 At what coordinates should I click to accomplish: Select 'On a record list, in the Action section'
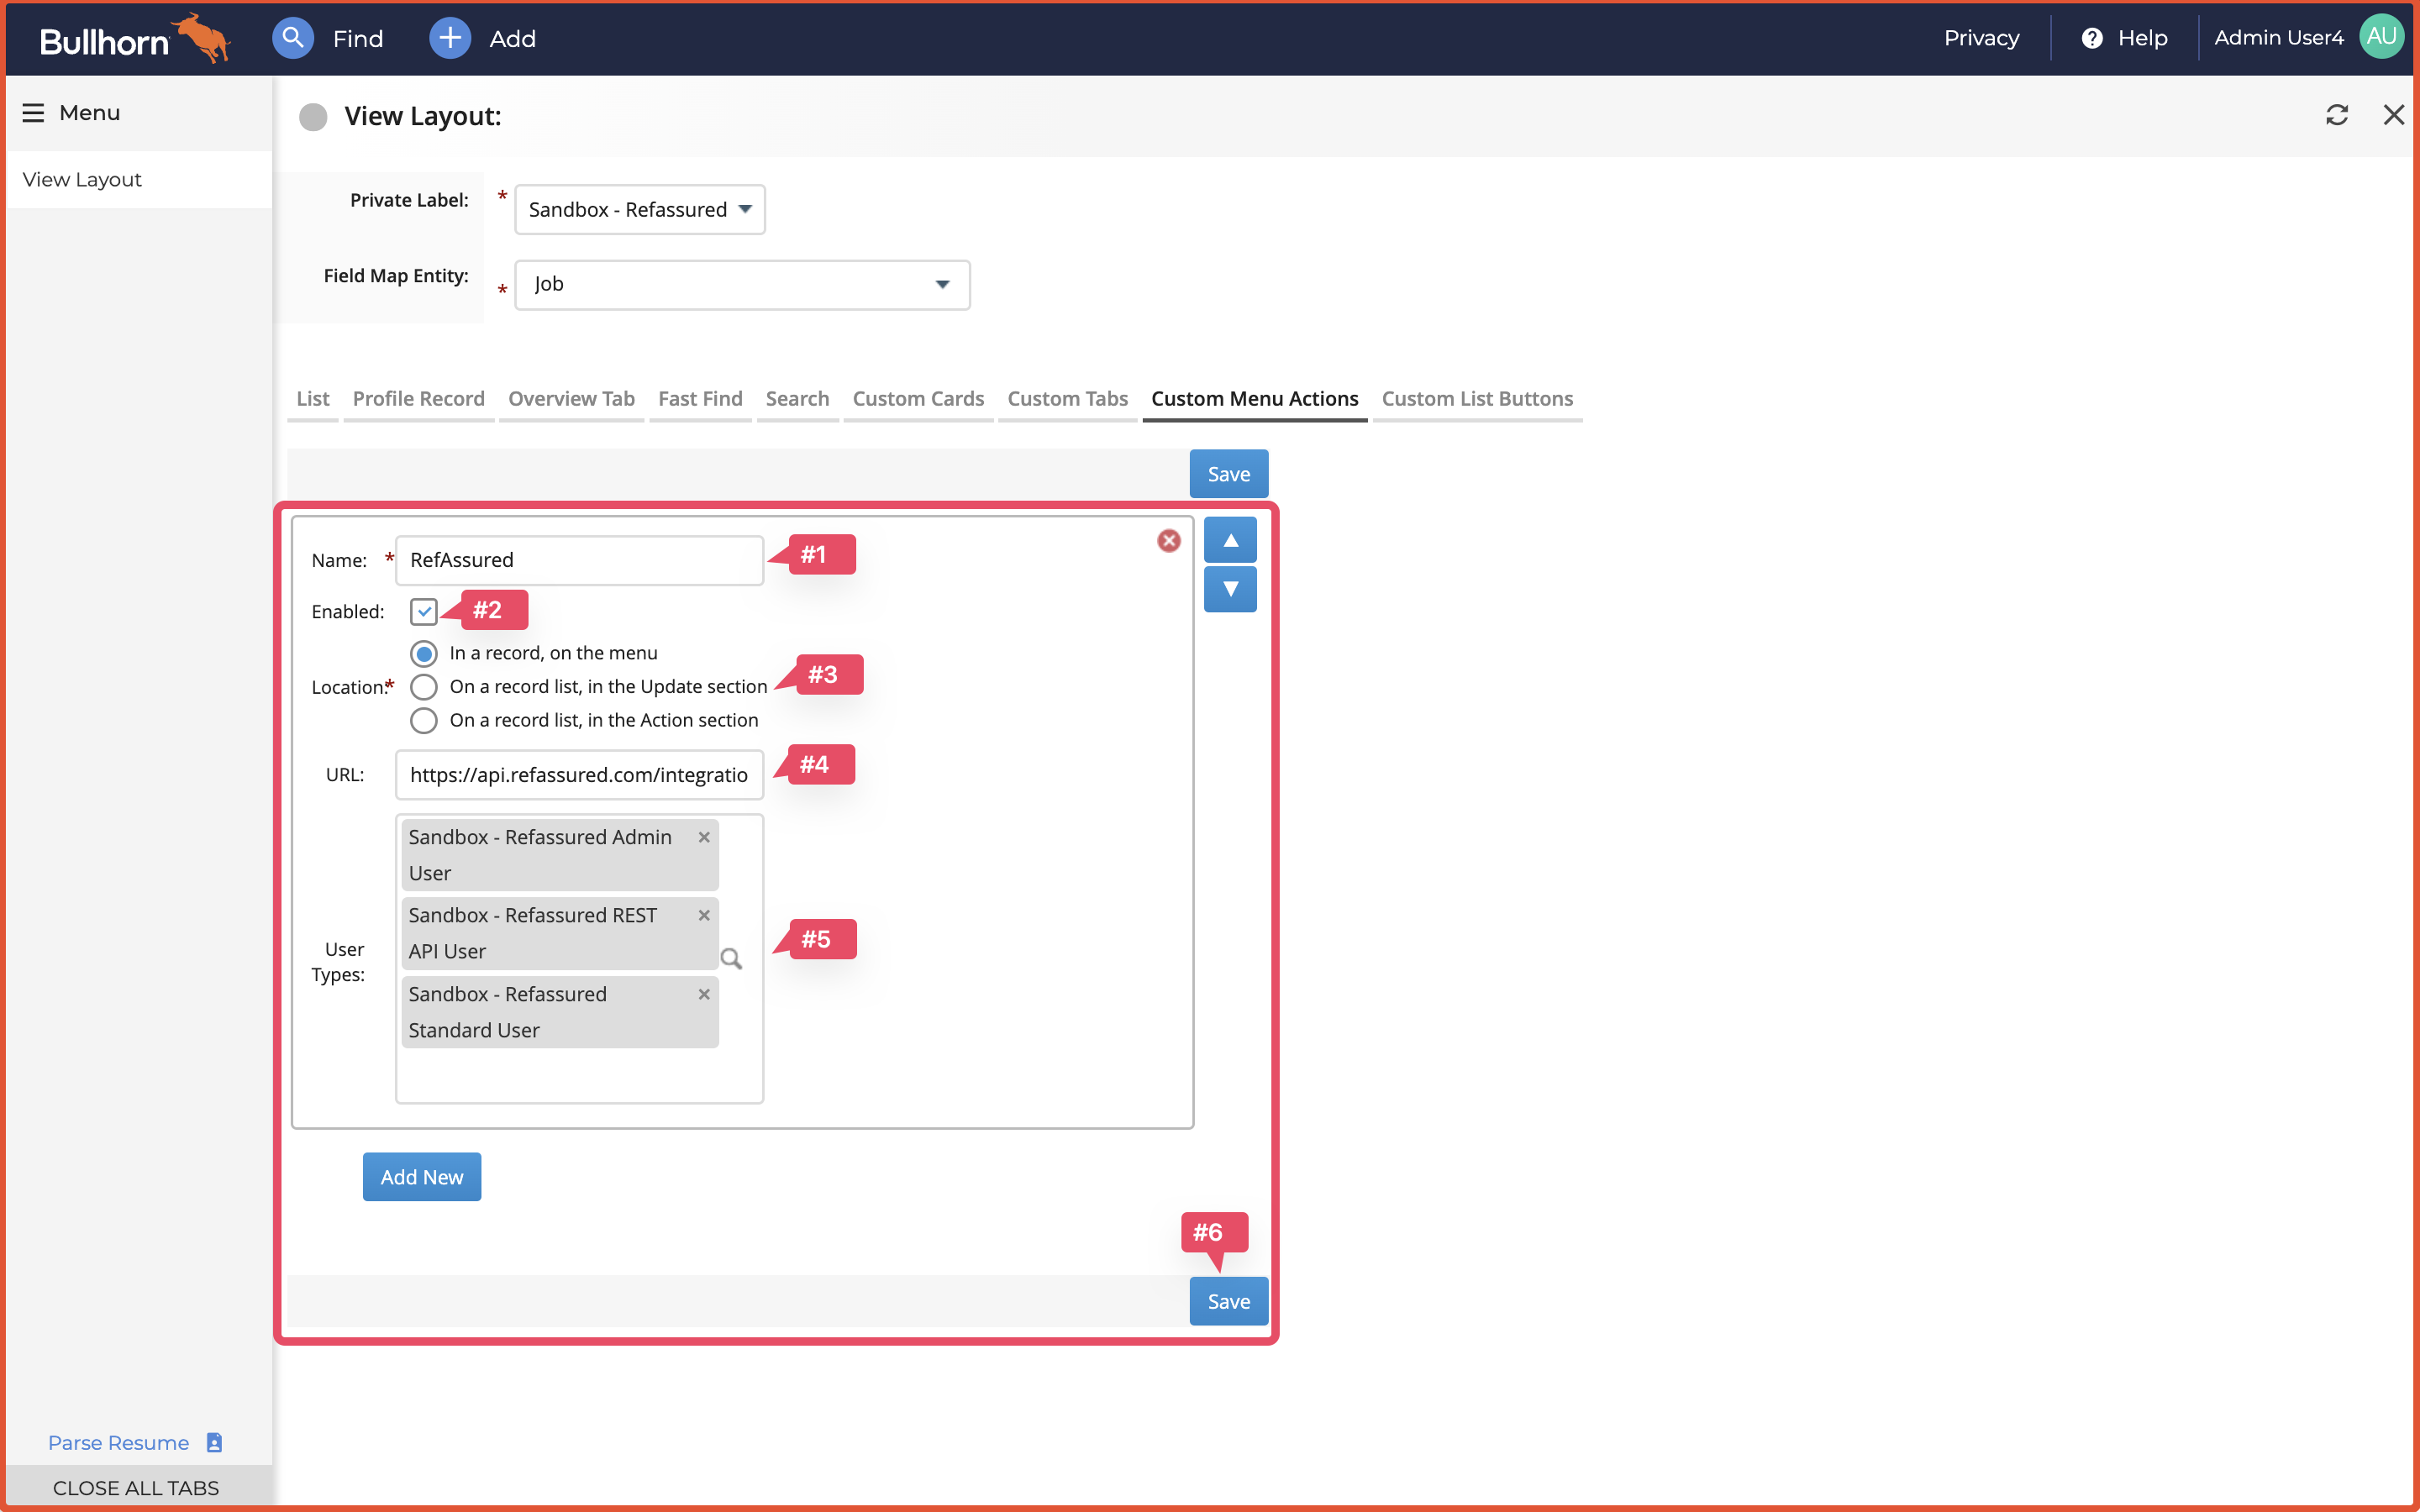pos(424,721)
